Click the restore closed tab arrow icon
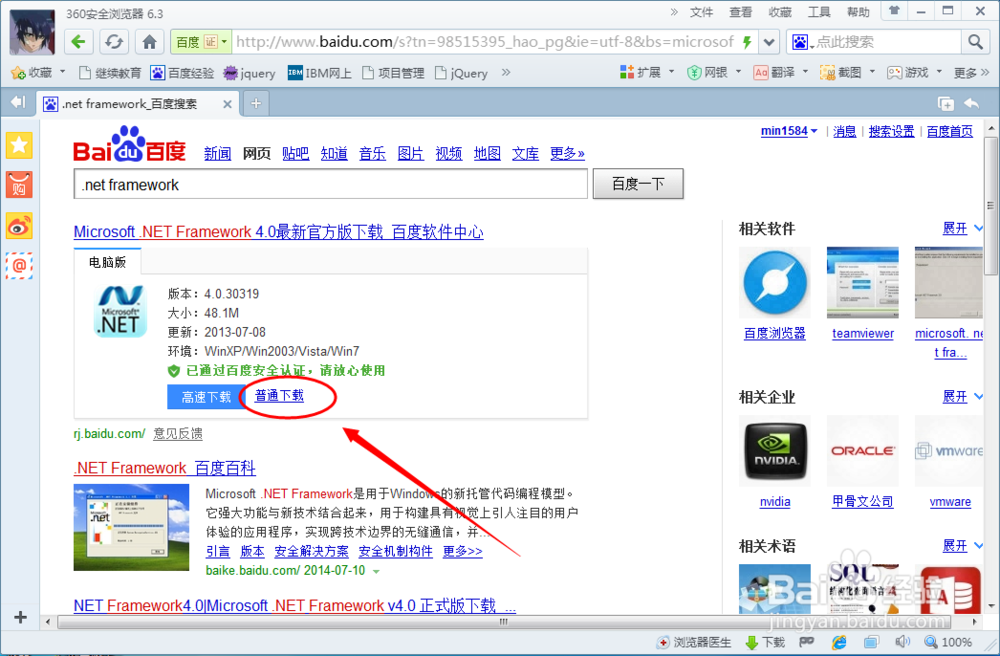 972,103
